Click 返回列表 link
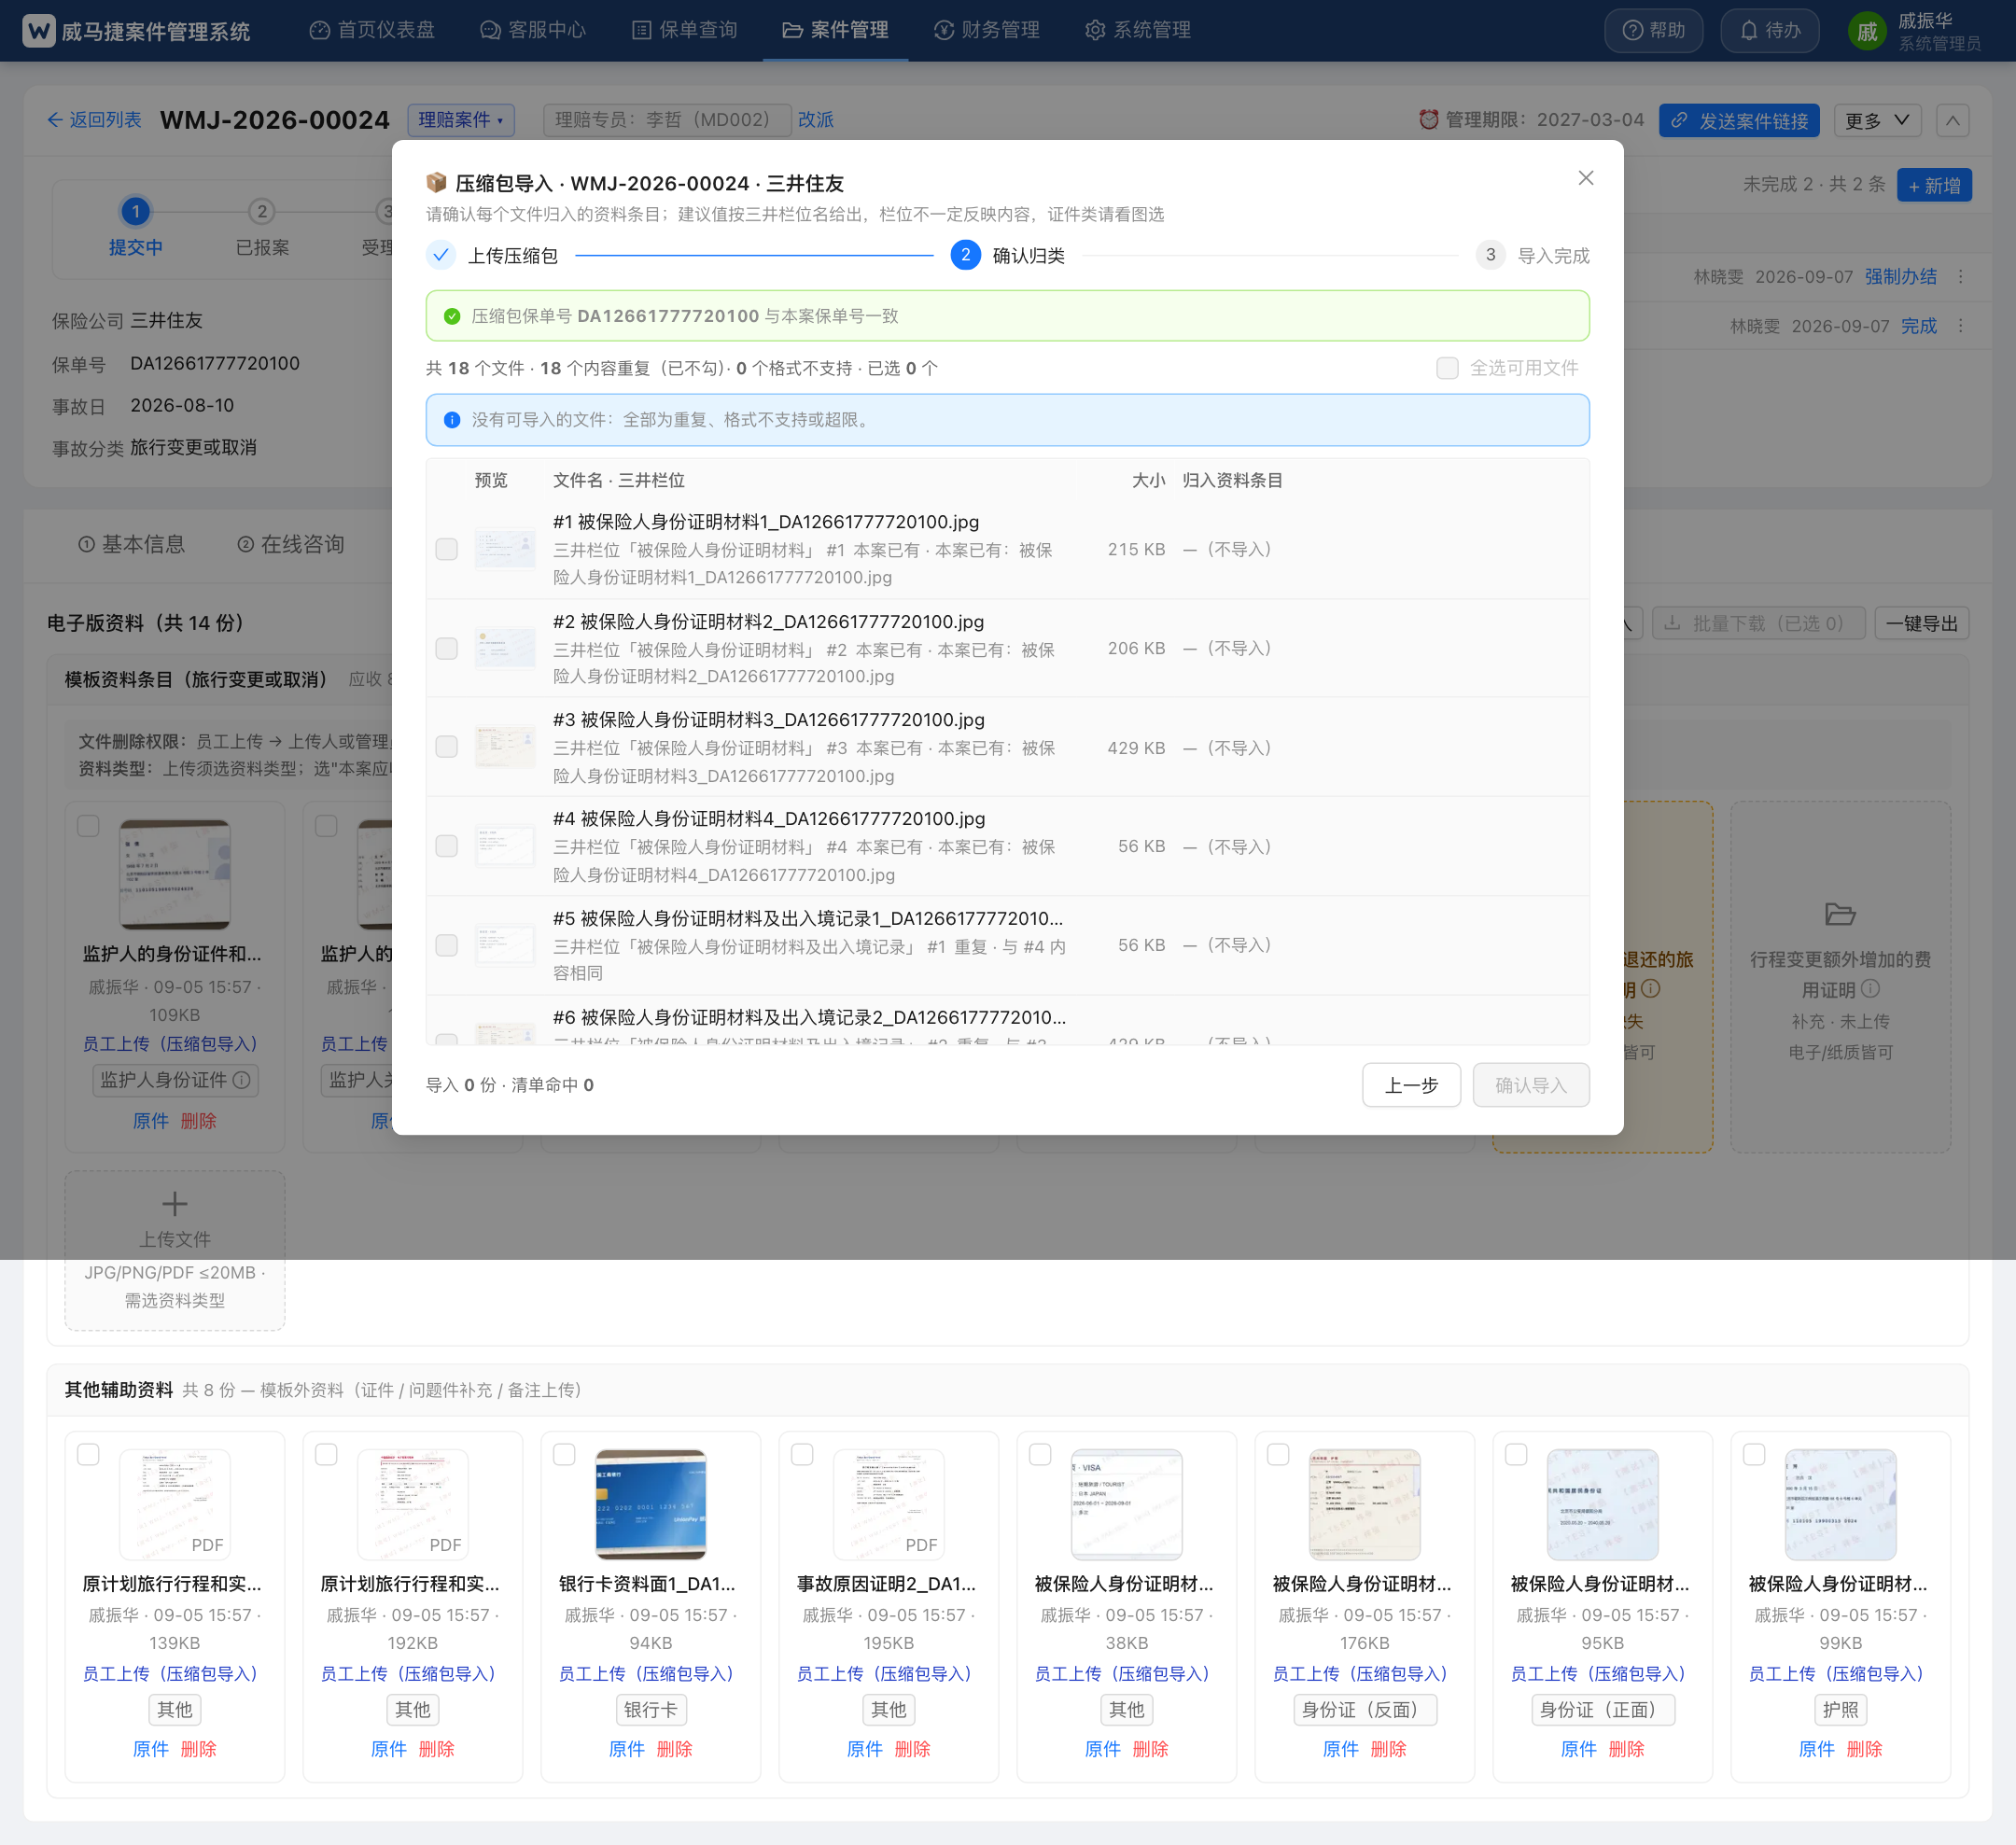Viewport: 2016px width, 1845px height. [94, 120]
